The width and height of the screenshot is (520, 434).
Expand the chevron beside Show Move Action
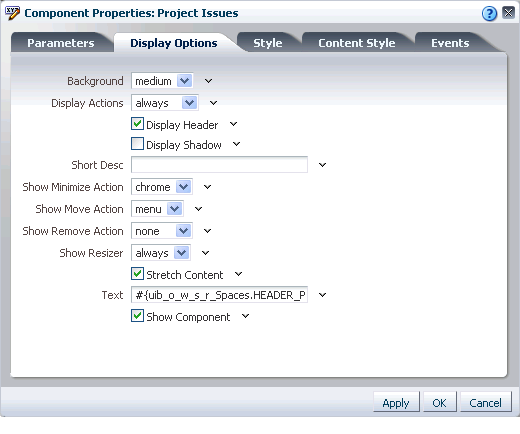tap(198, 209)
